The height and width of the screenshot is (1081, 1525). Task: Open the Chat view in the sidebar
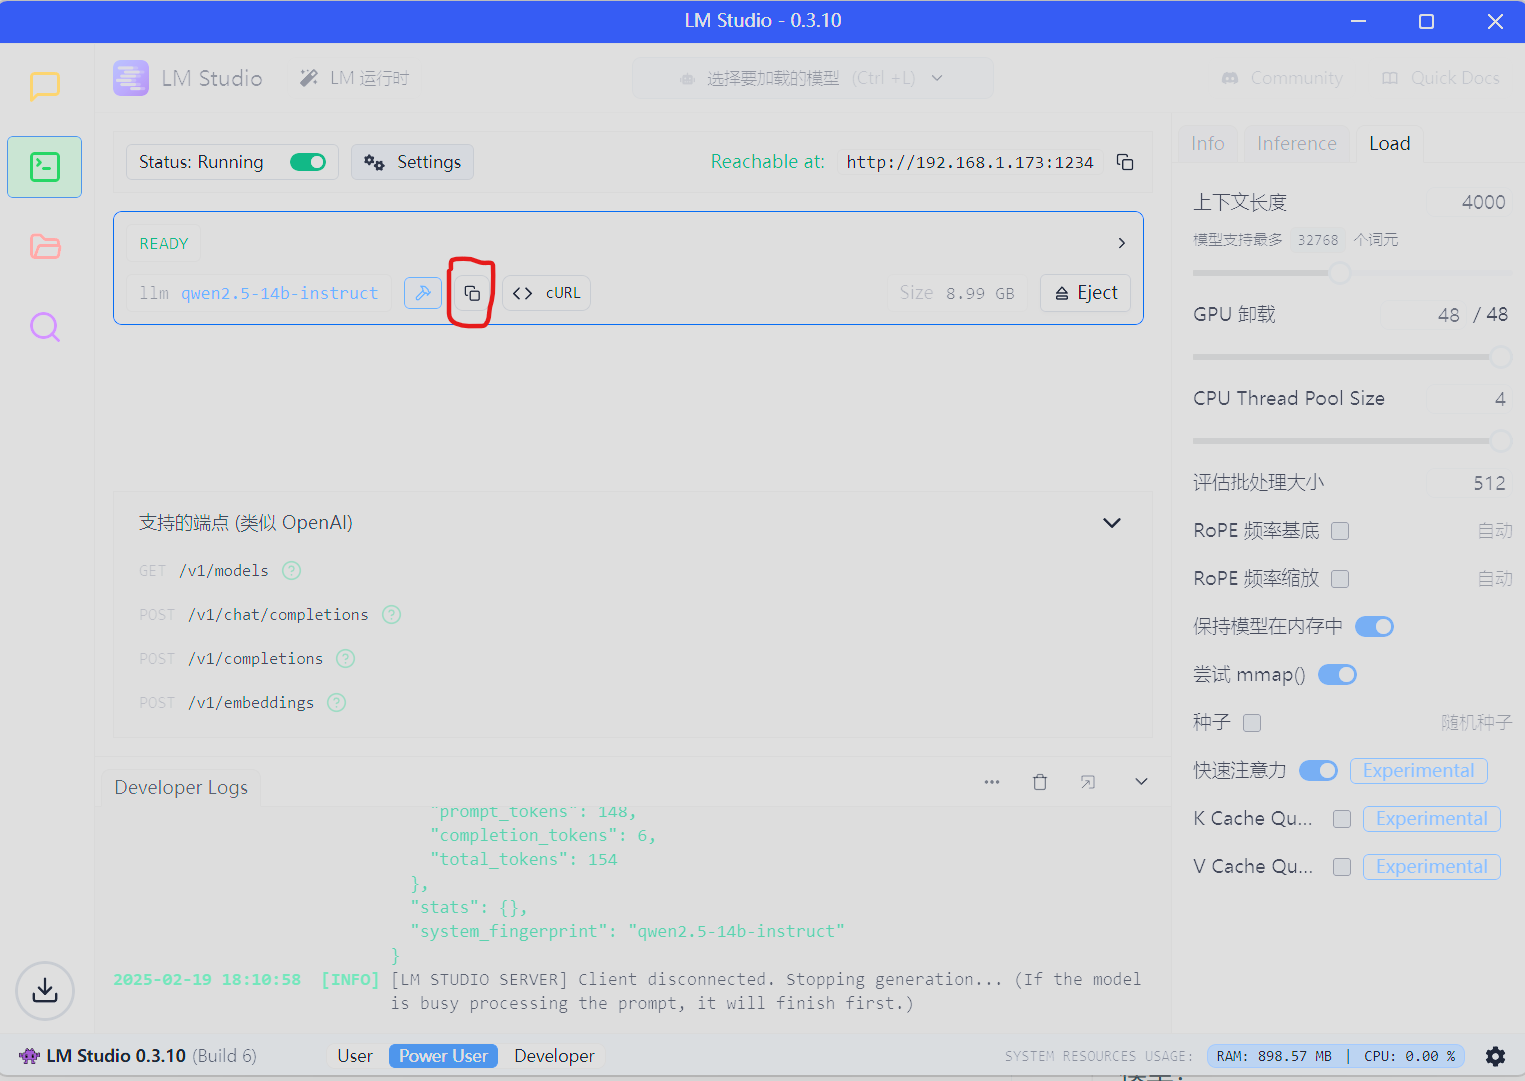[45, 86]
